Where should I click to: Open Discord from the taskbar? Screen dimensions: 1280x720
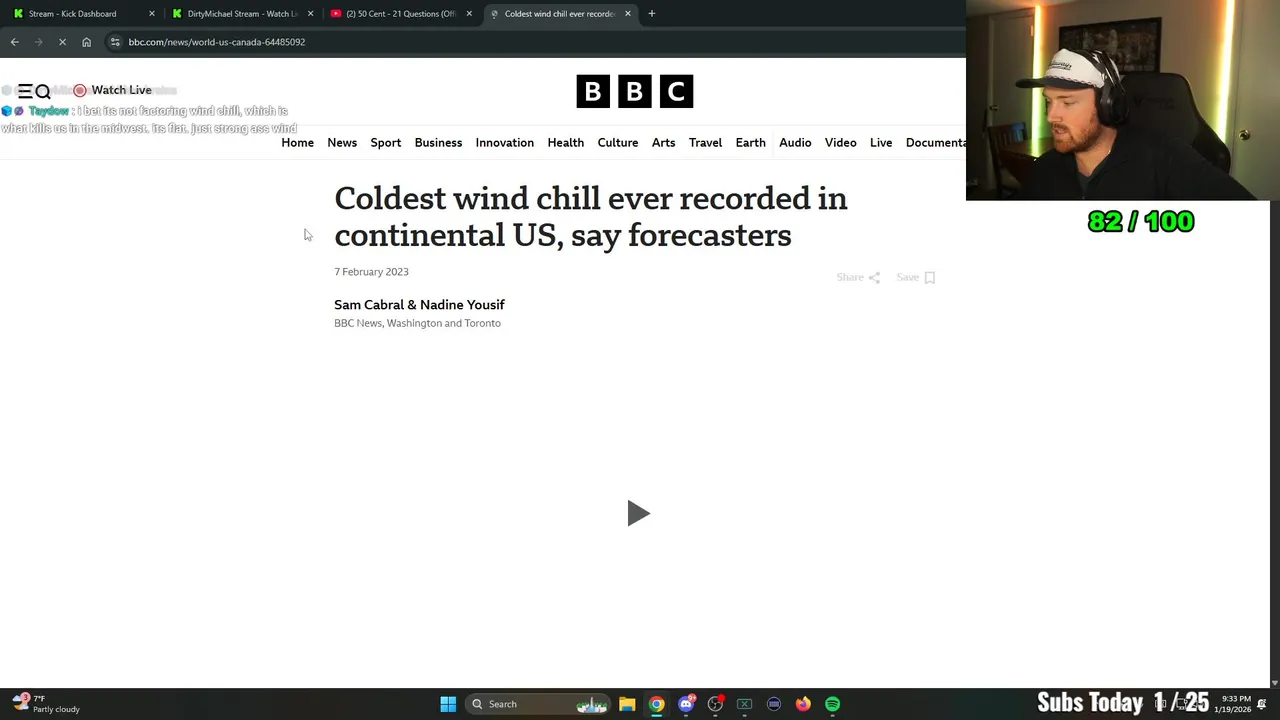[x=686, y=704]
